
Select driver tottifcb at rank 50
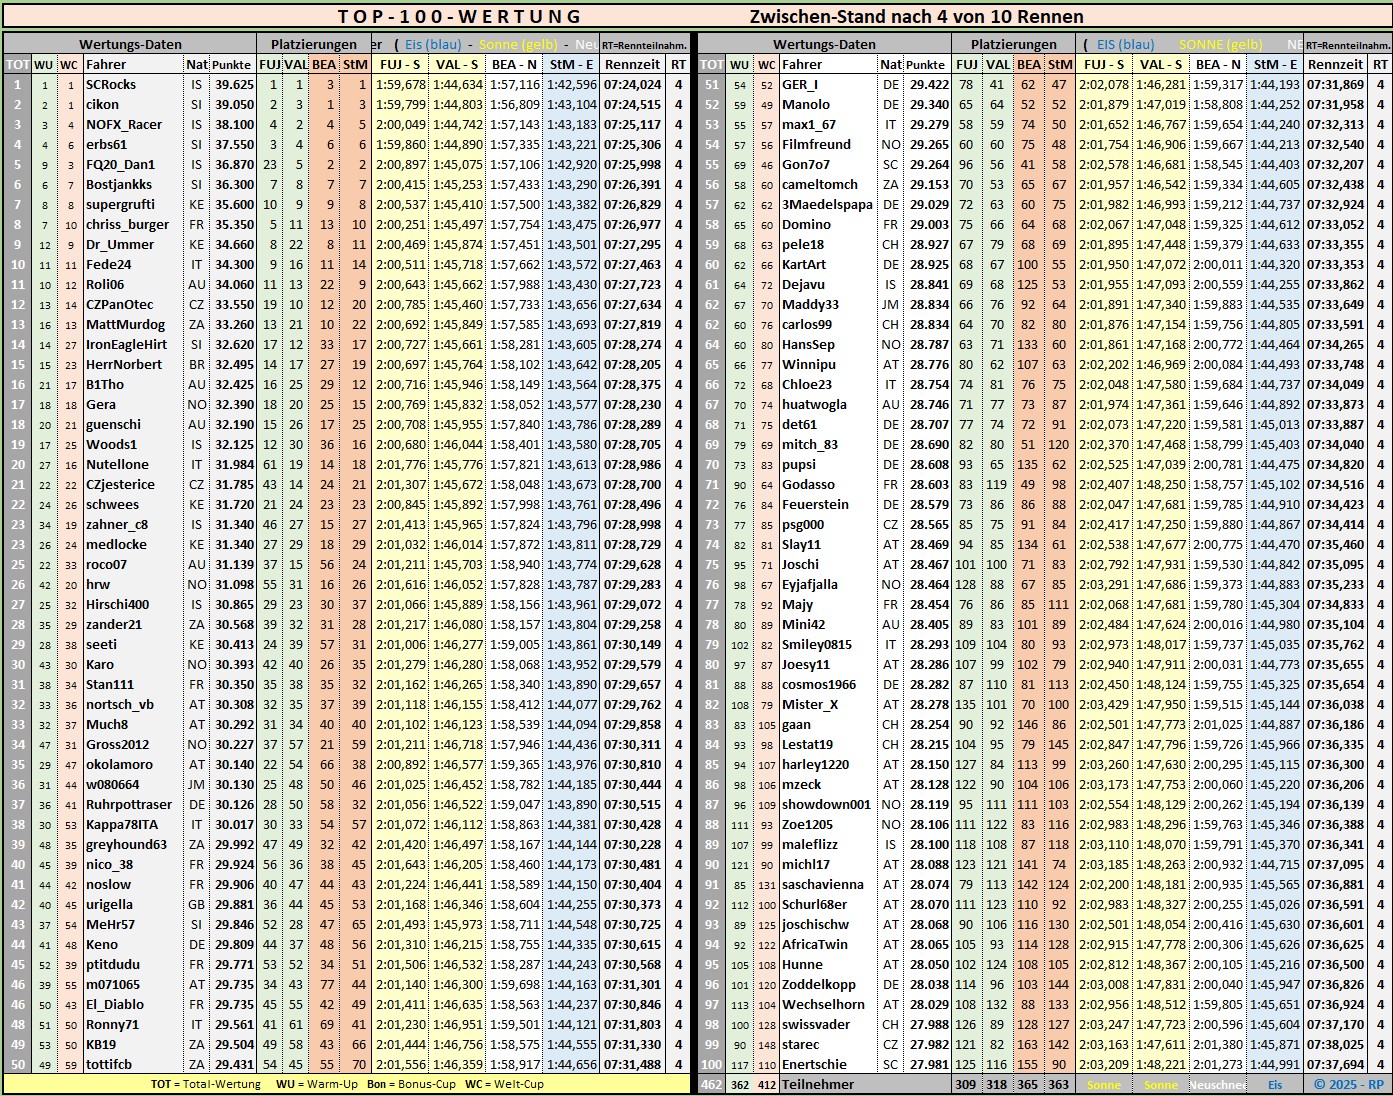[x=109, y=1065]
